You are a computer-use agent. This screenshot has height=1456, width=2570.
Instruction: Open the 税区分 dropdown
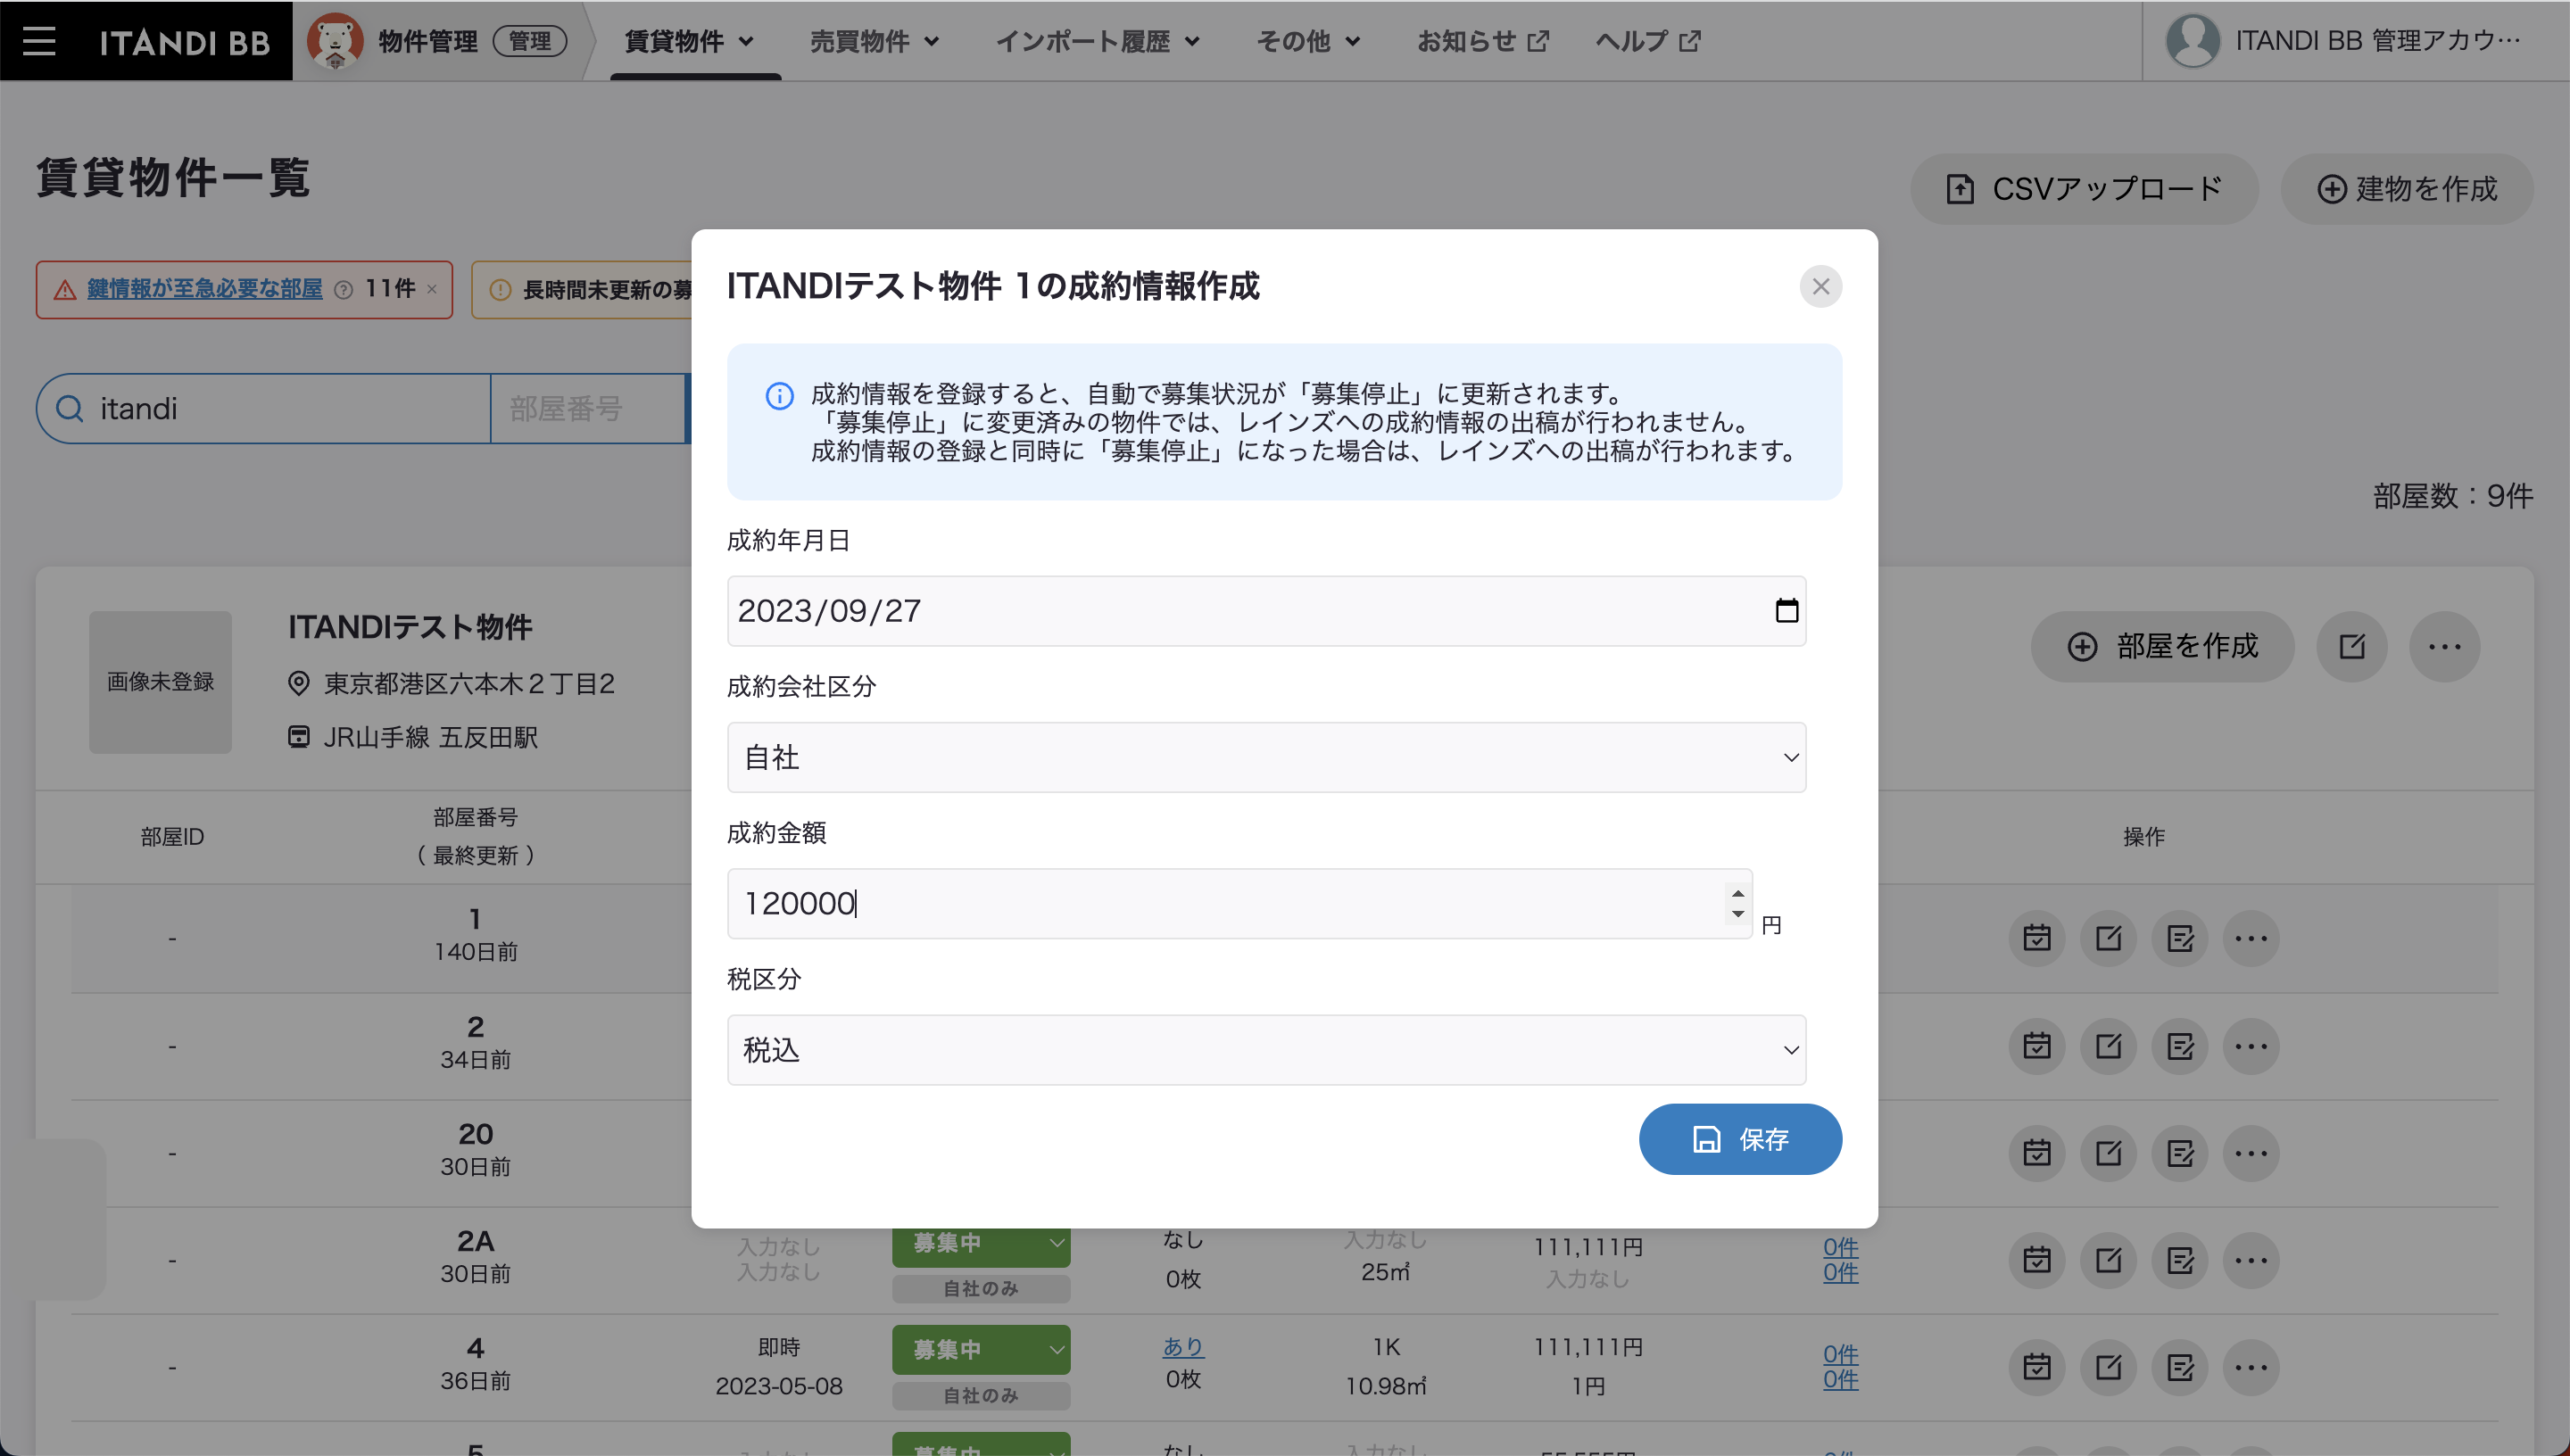coord(1266,1050)
